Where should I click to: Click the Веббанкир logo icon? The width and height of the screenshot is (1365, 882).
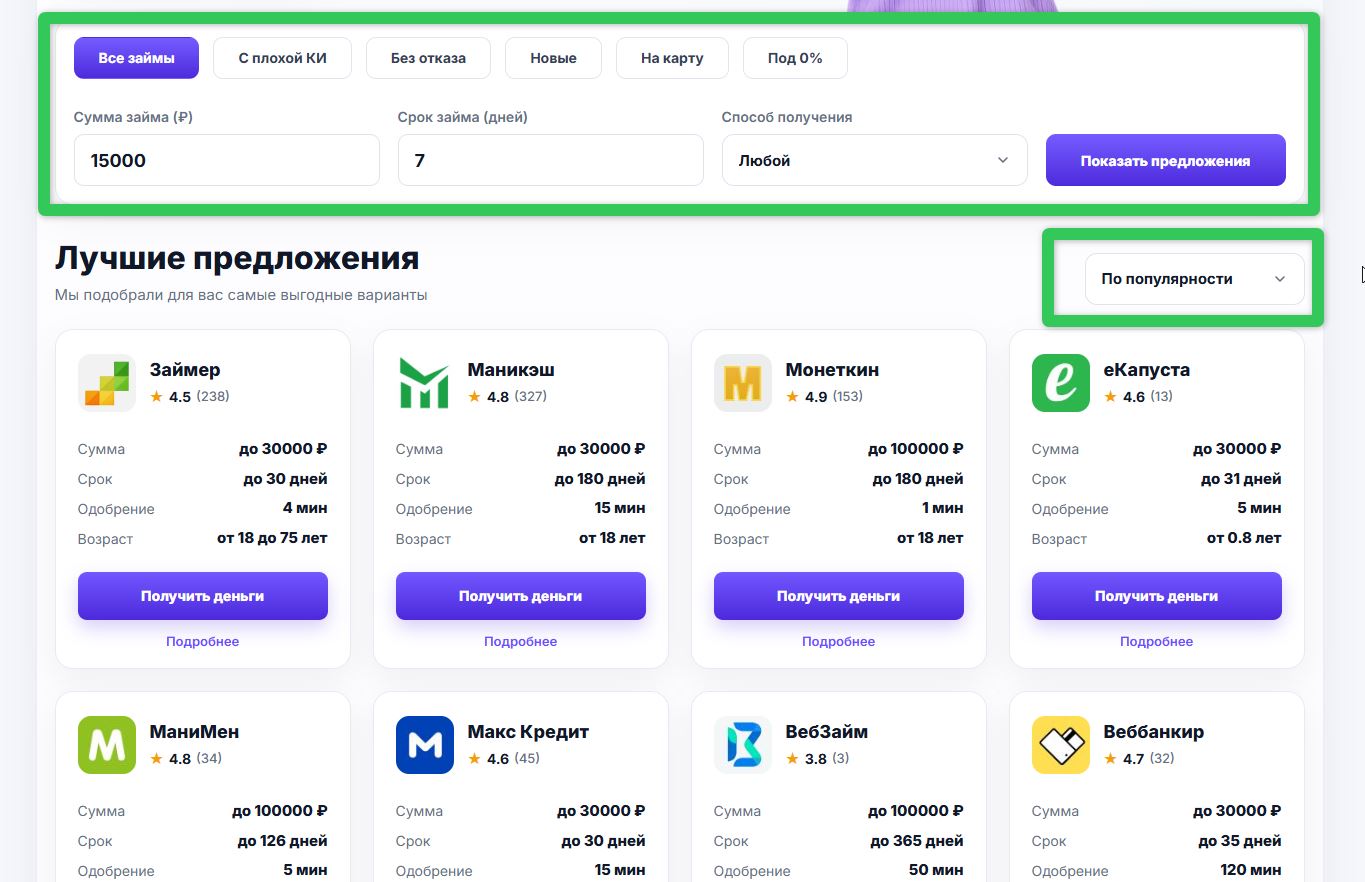pos(1061,745)
